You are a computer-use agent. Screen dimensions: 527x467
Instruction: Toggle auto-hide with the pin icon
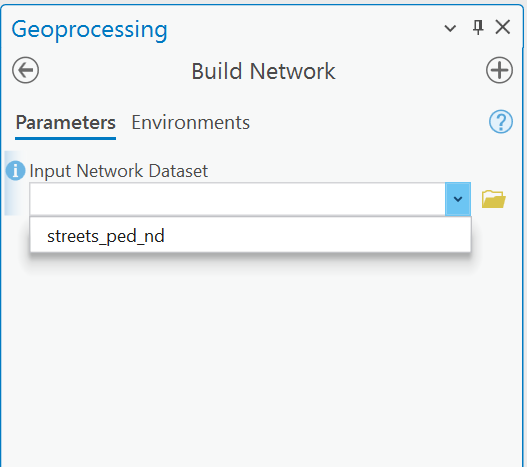point(478,27)
